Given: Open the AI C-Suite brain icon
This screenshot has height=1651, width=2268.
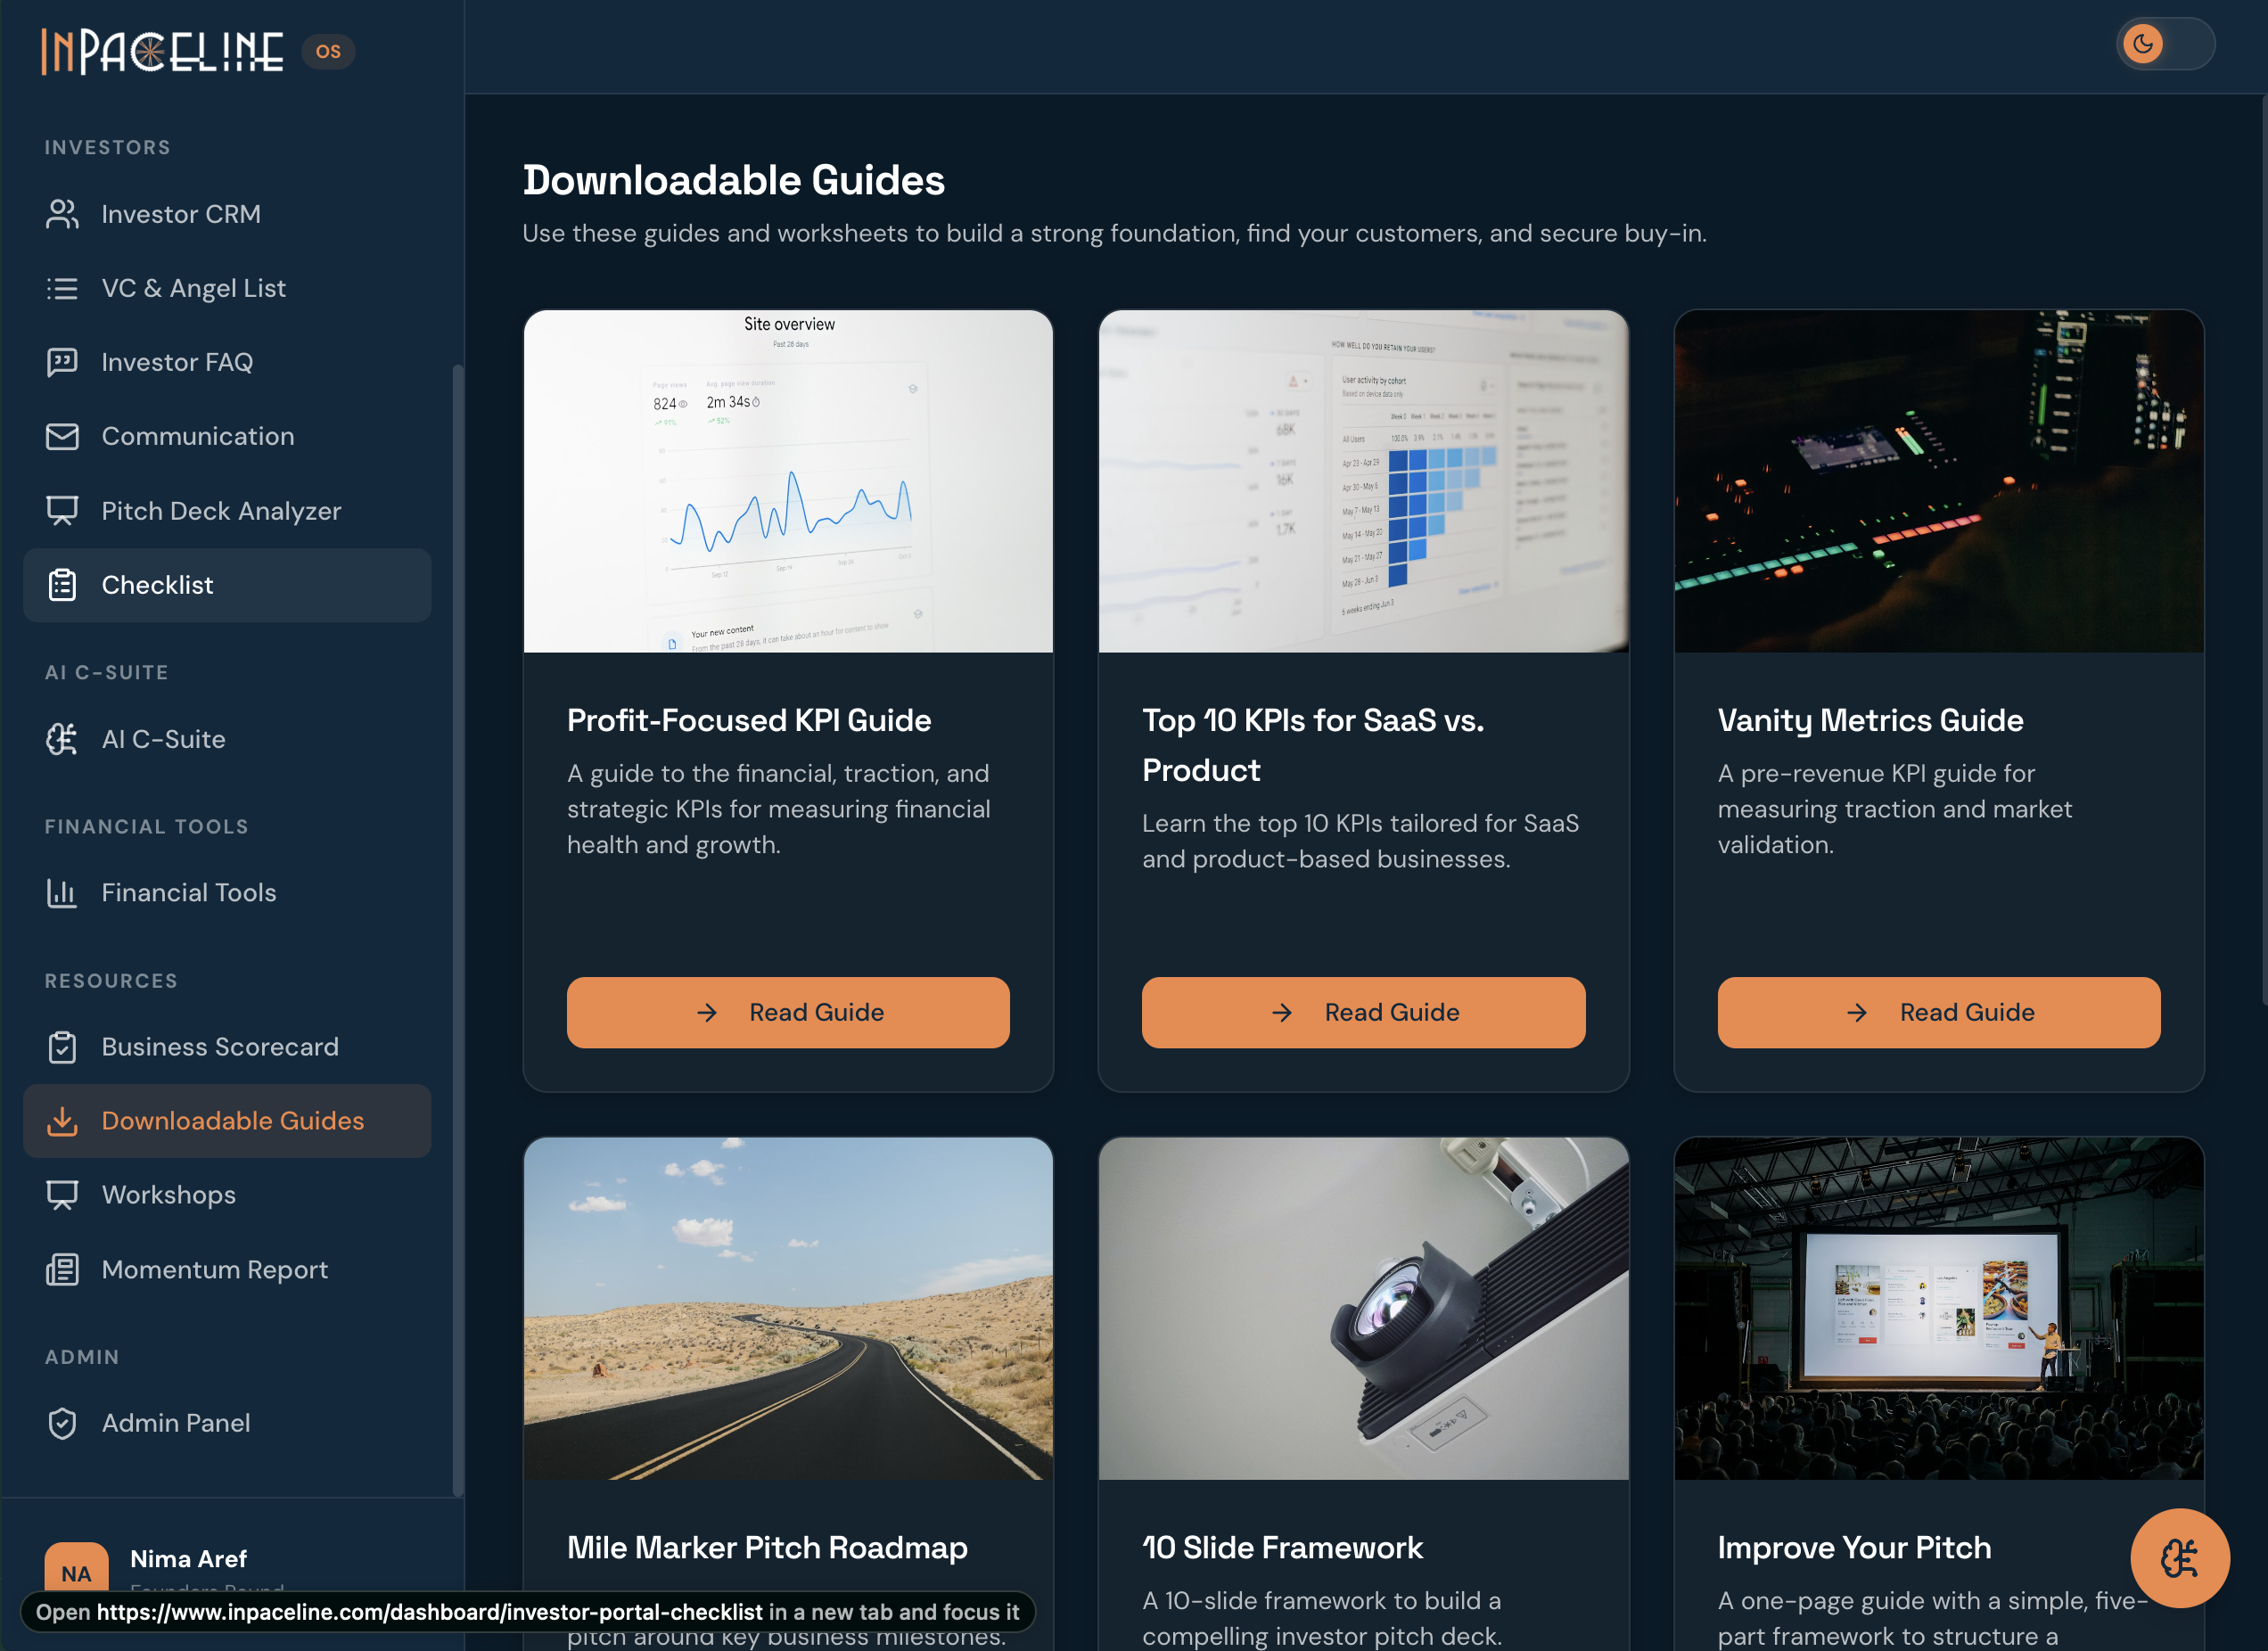Looking at the screenshot, I should click(62, 739).
